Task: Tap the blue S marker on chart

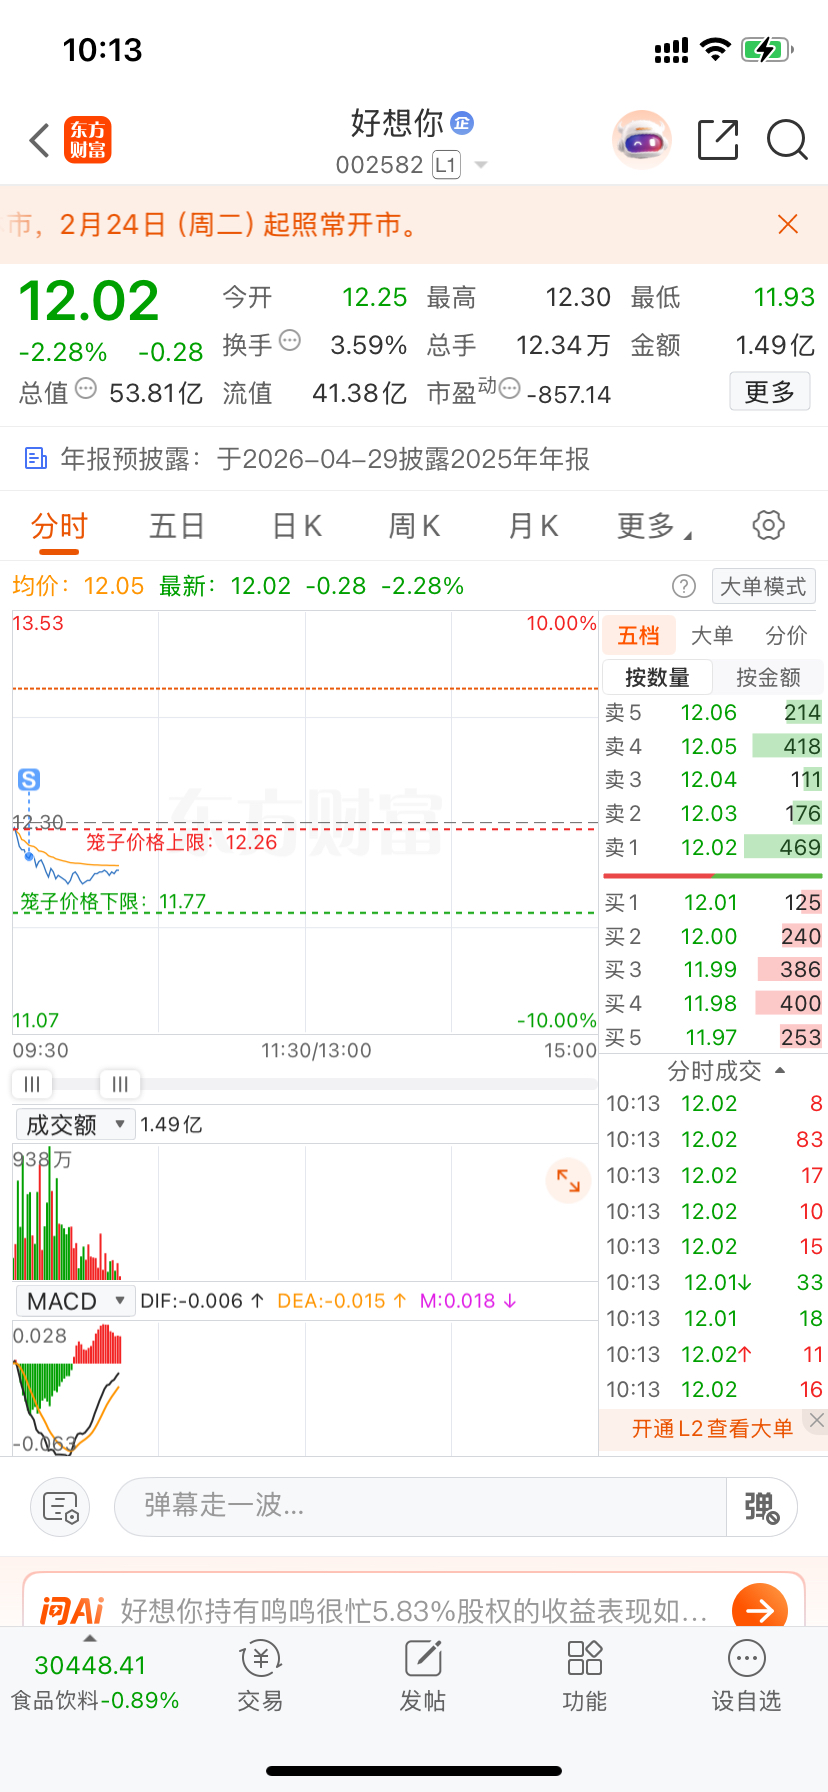Action: [x=29, y=780]
